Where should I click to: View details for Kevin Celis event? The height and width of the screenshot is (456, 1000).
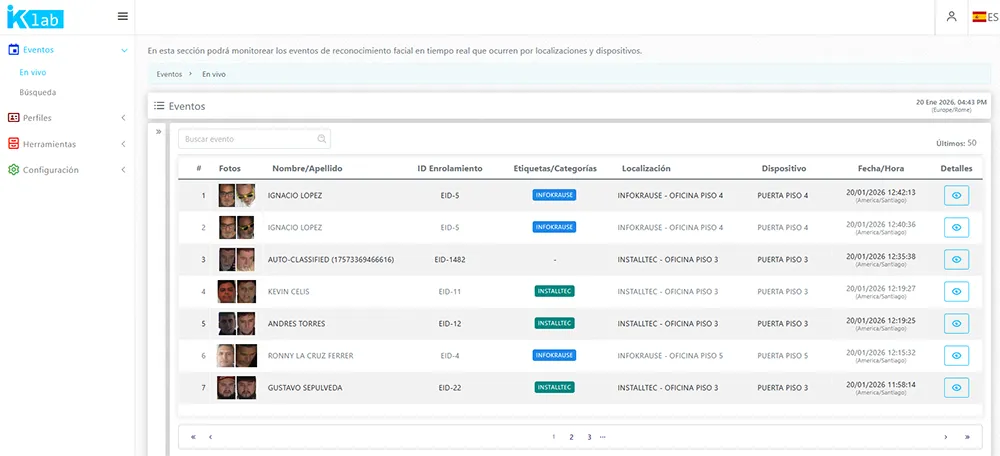[956, 292]
